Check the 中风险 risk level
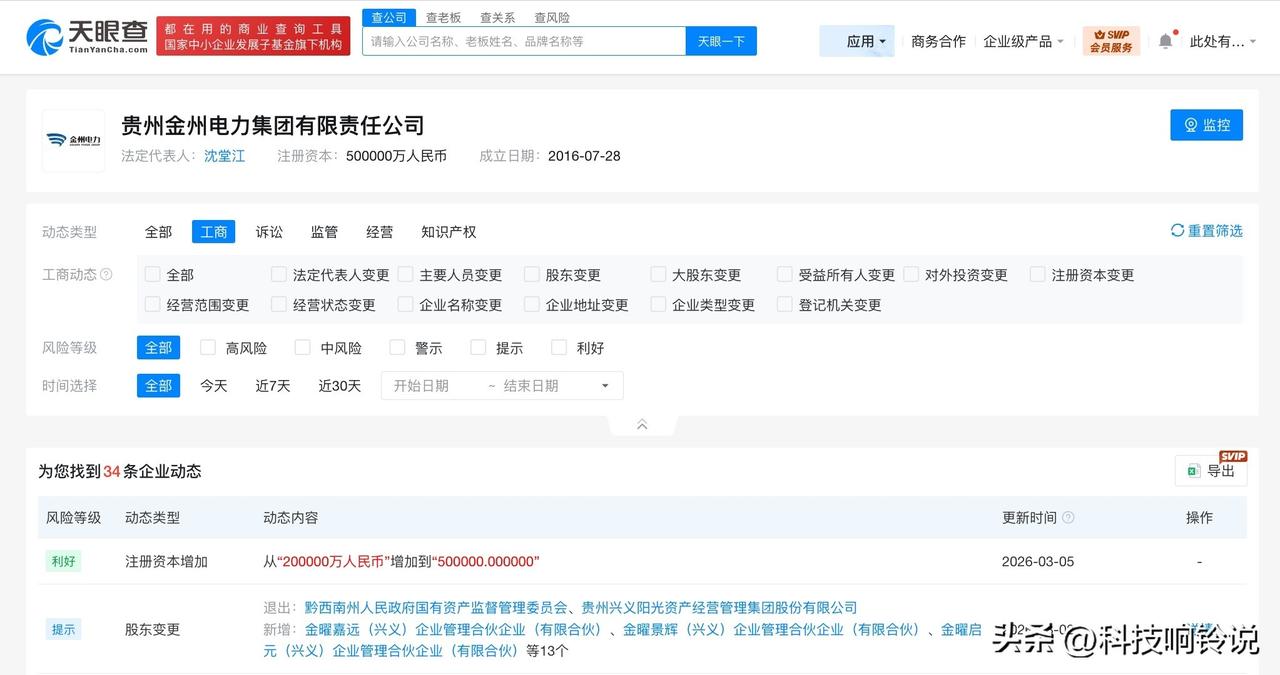The width and height of the screenshot is (1280, 675). pos(302,347)
